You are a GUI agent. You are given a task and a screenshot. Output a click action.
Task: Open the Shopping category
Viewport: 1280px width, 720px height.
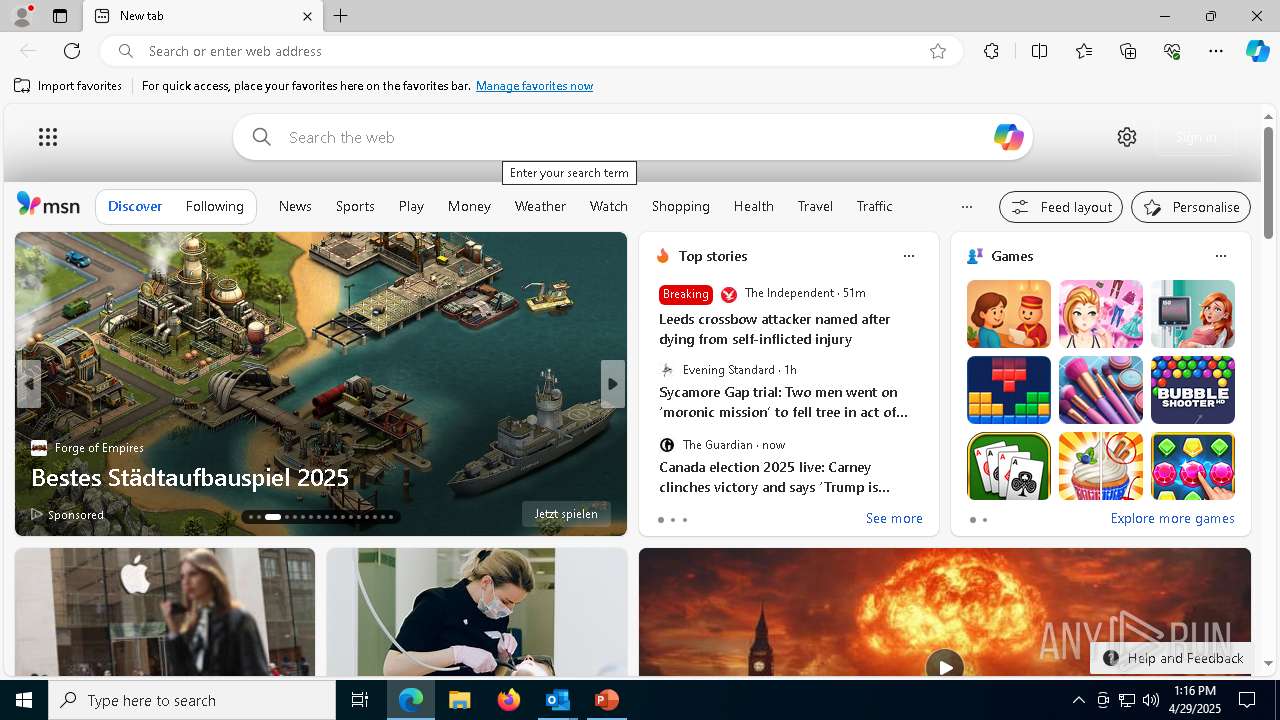click(x=681, y=206)
